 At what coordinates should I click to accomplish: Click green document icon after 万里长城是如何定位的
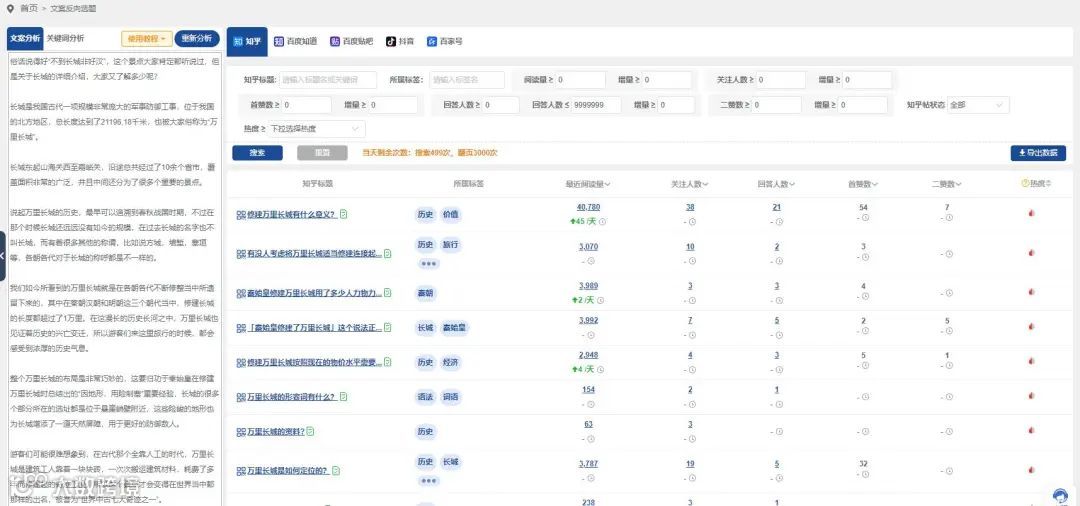[336, 470]
